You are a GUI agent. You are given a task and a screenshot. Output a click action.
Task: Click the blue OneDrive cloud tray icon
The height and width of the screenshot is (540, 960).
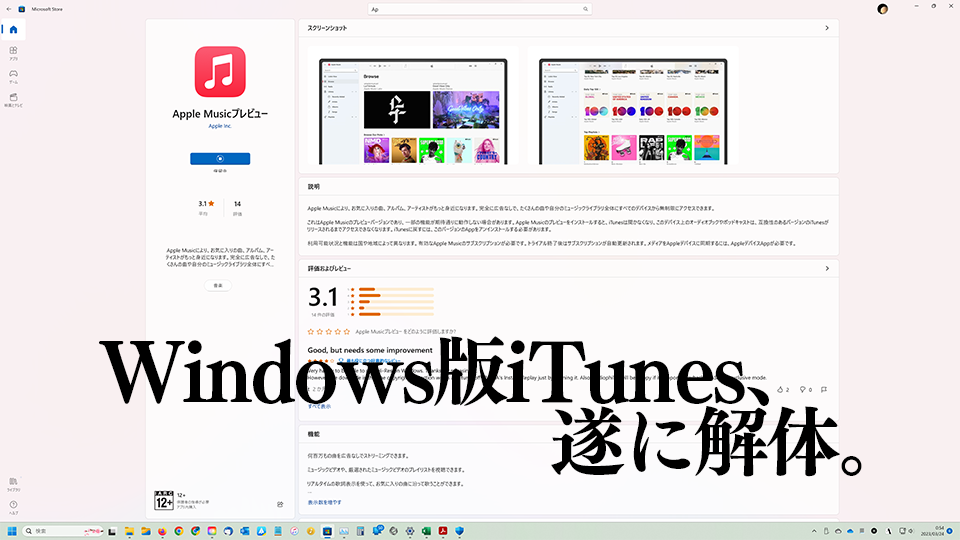point(850,531)
